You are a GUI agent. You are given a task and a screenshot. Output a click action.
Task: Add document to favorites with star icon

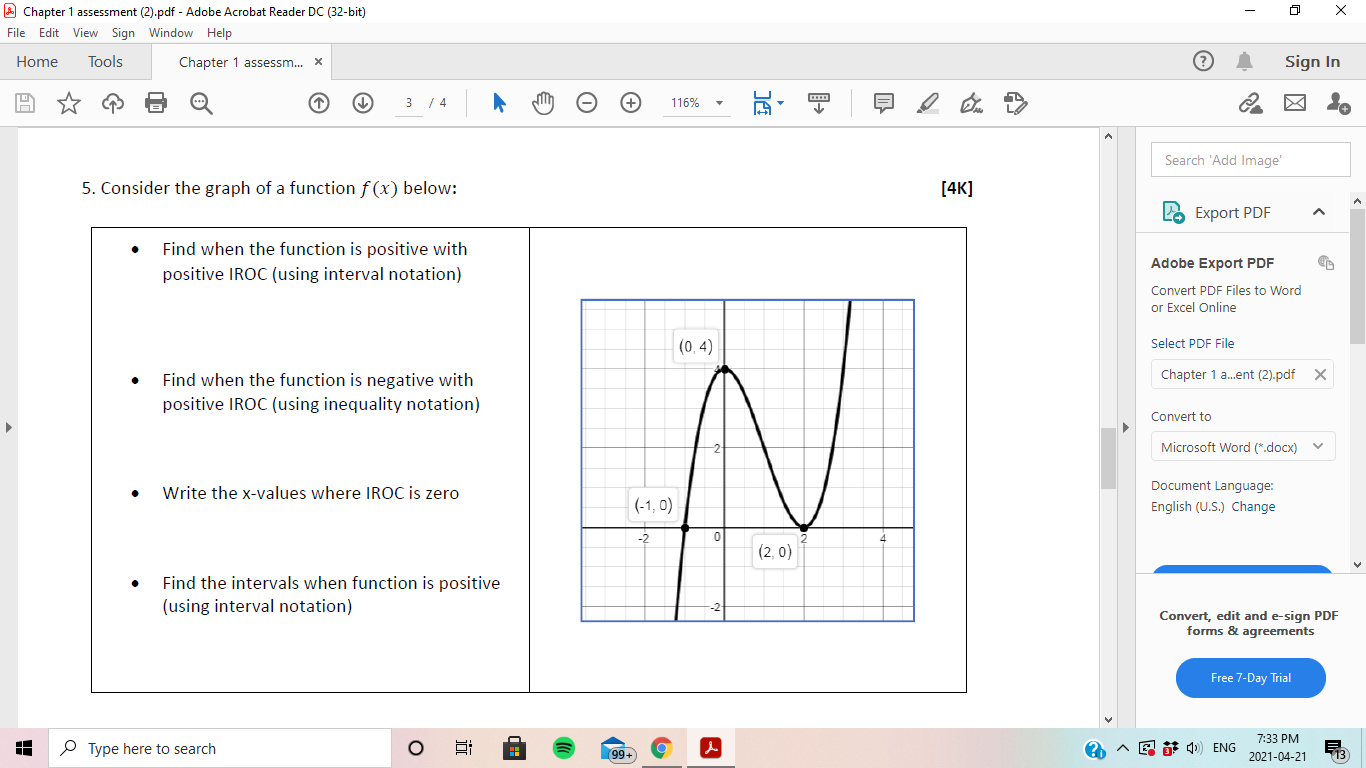pyautogui.click(x=68, y=103)
